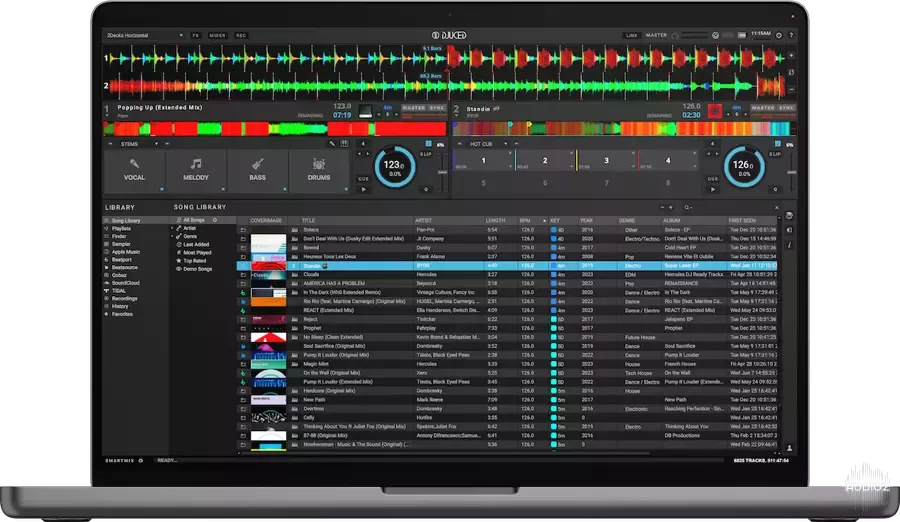The image size is (900, 522).
Task: Open the Finder library entry
Action: (119, 236)
